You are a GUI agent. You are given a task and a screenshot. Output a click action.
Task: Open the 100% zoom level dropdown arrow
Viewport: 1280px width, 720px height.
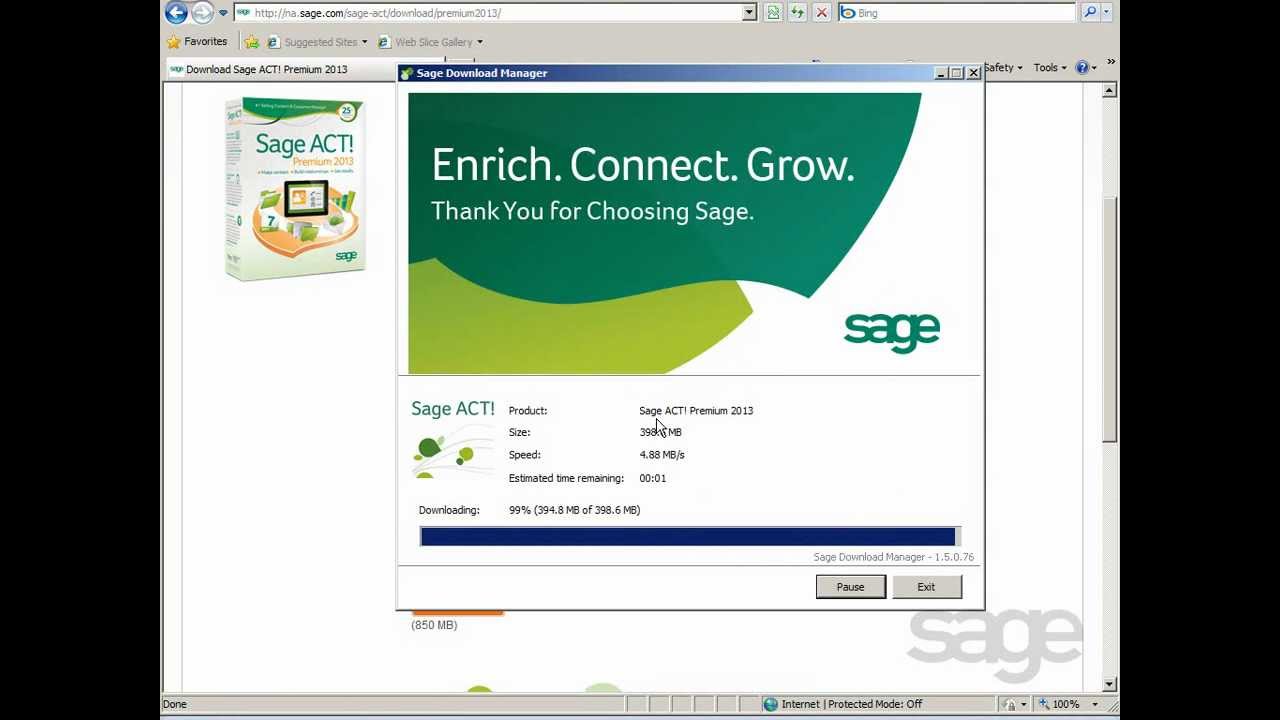click(x=1095, y=704)
